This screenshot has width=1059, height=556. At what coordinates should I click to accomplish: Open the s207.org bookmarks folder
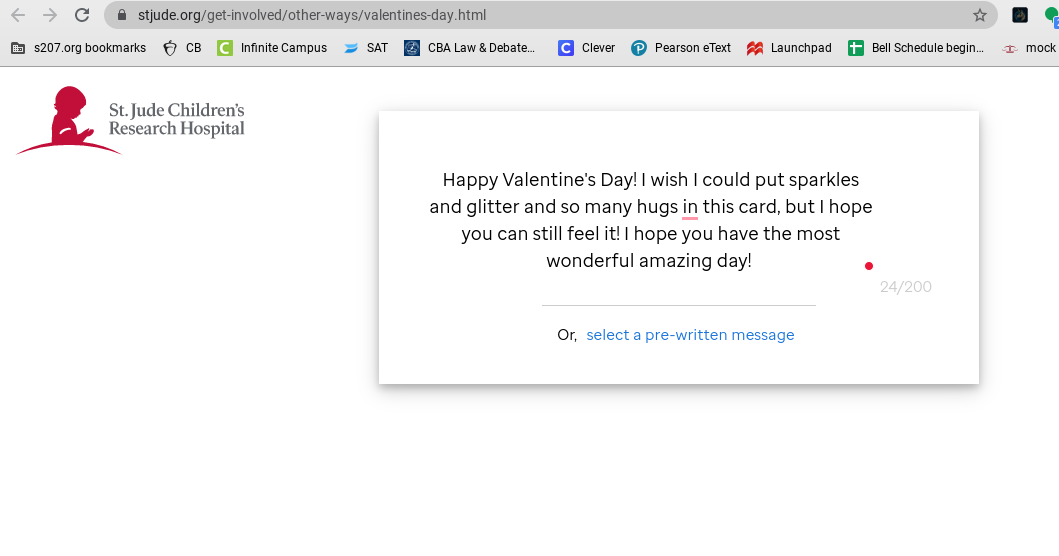click(x=78, y=48)
